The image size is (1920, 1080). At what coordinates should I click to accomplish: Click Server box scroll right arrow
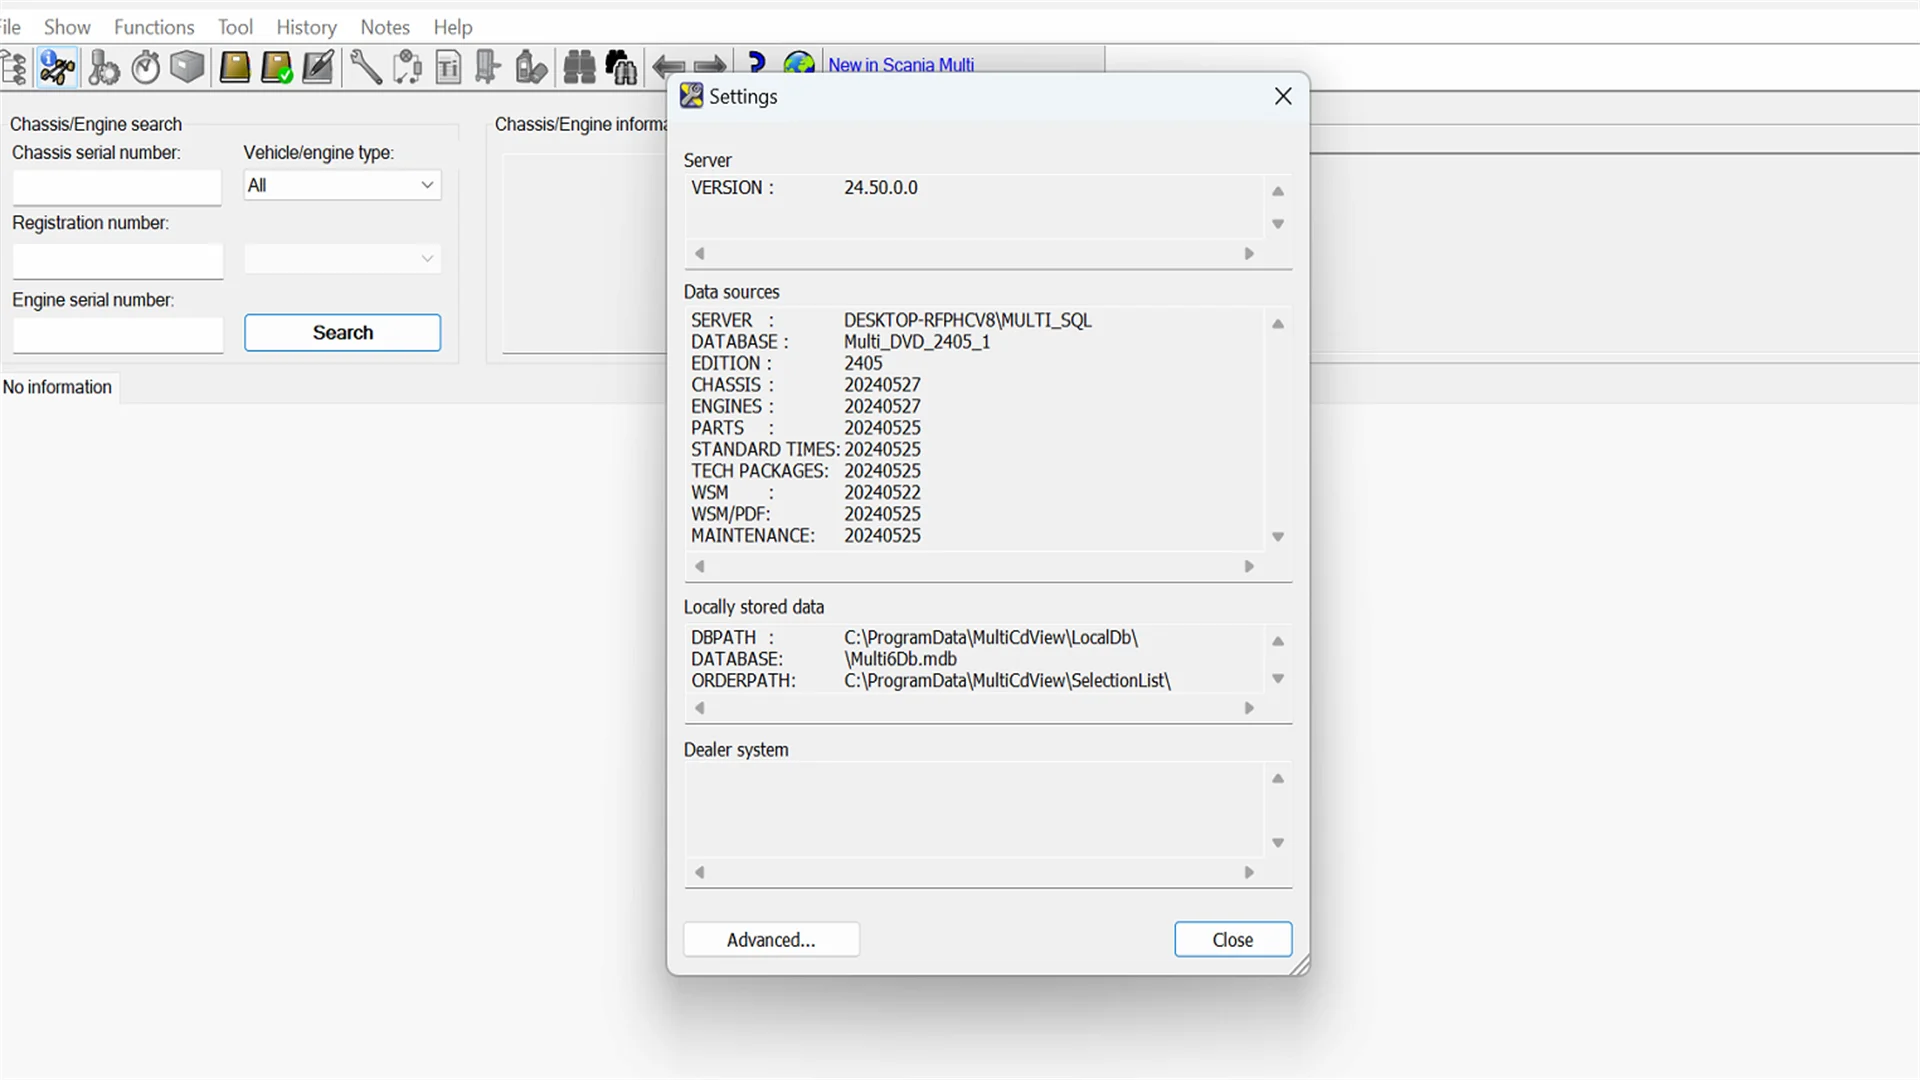[1249, 253]
